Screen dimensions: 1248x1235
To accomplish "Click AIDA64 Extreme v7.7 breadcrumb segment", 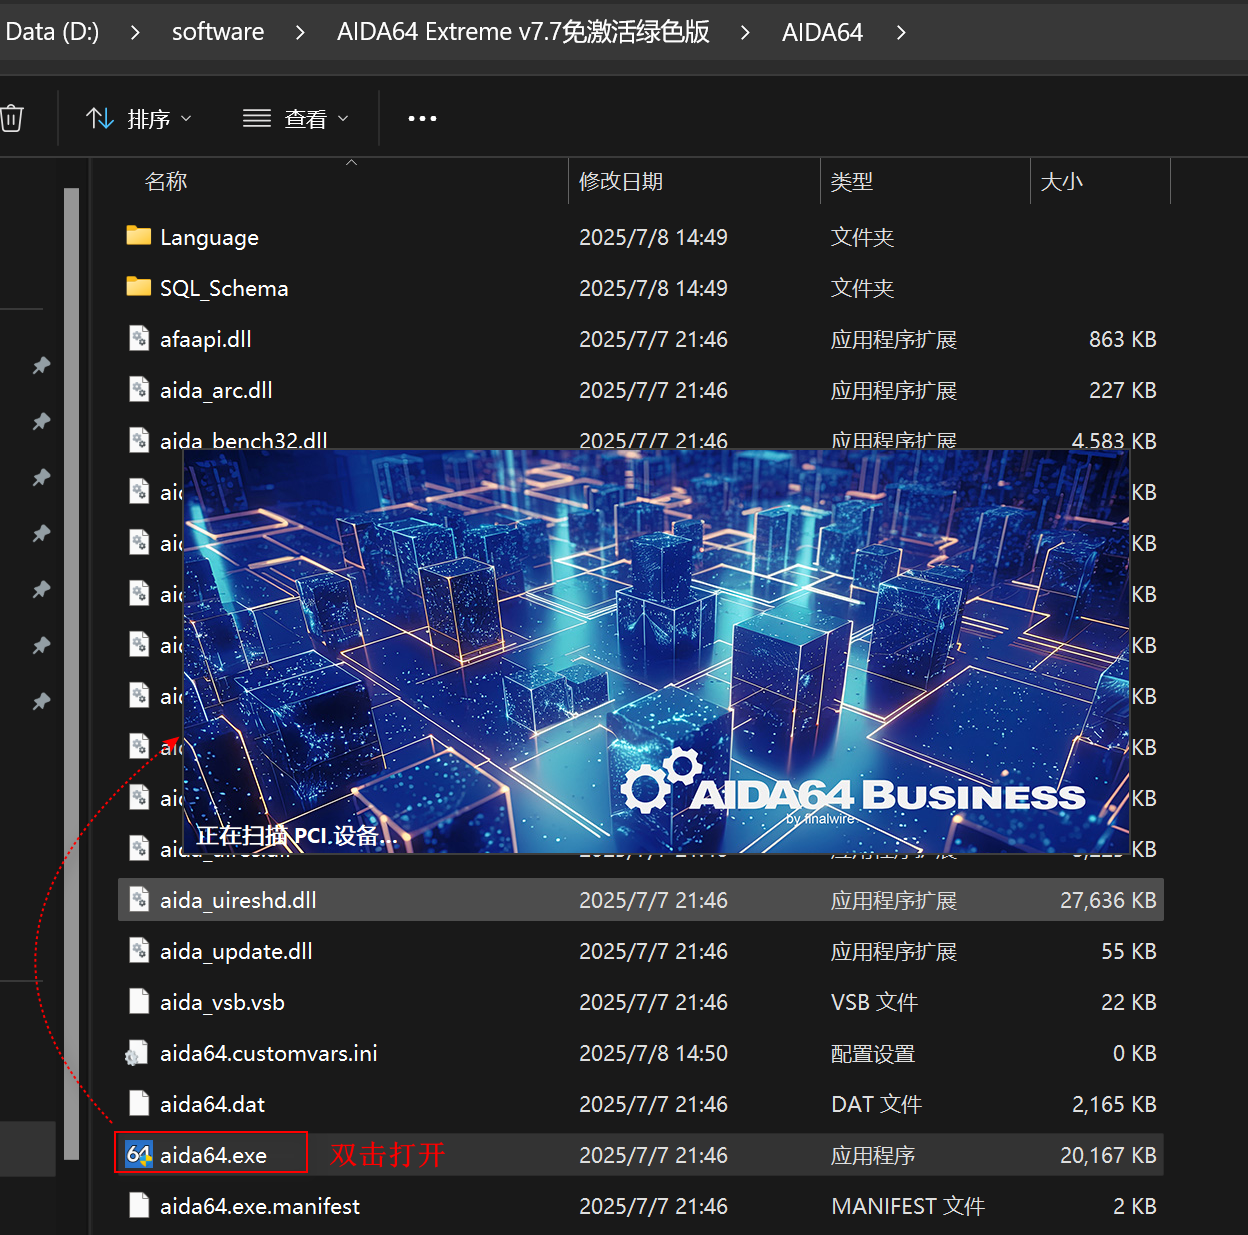I will pos(523,32).
